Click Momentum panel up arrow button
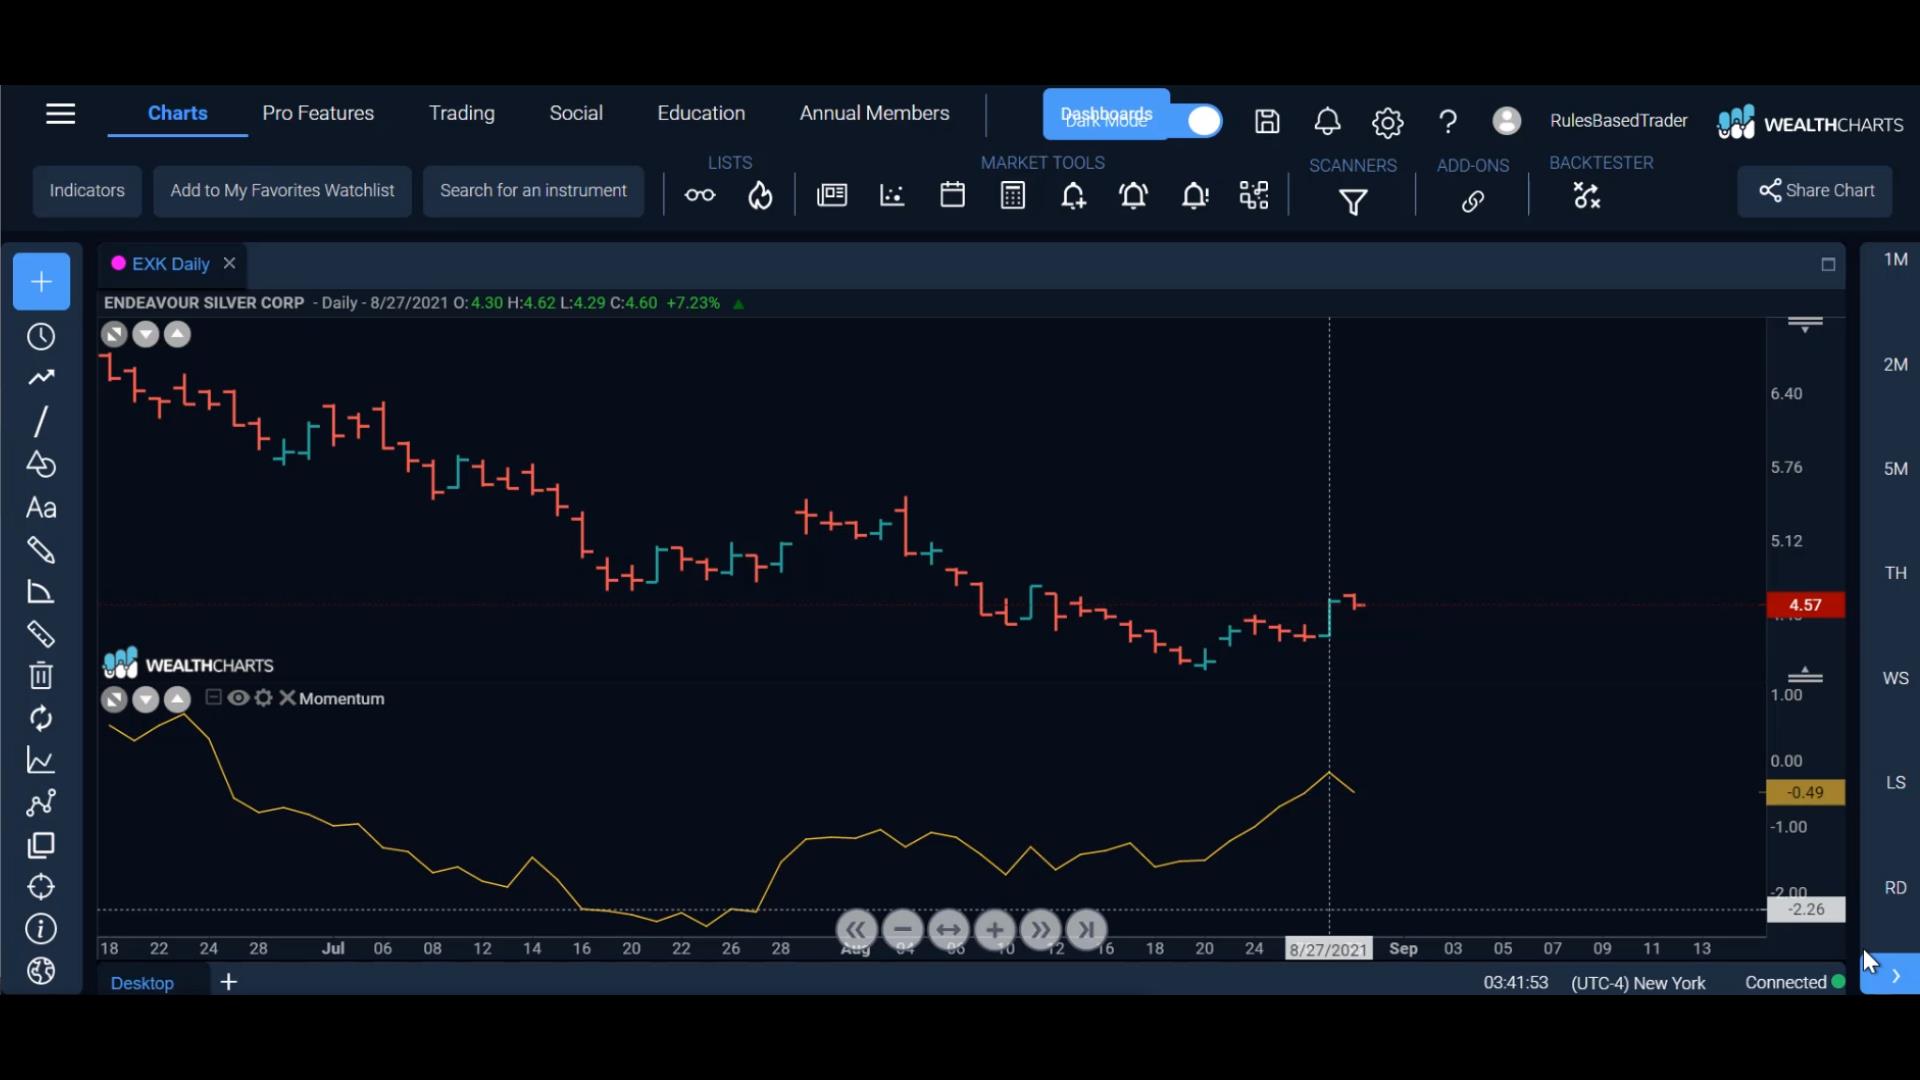Image resolution: width=1920 pixels, height=1080 pixels. 177,700
